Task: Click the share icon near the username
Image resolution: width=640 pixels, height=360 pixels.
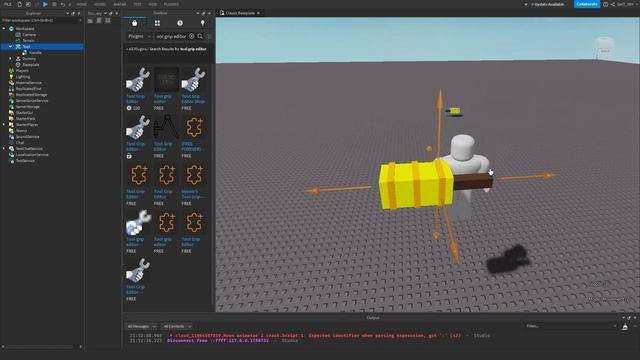Action: [613, 4]
